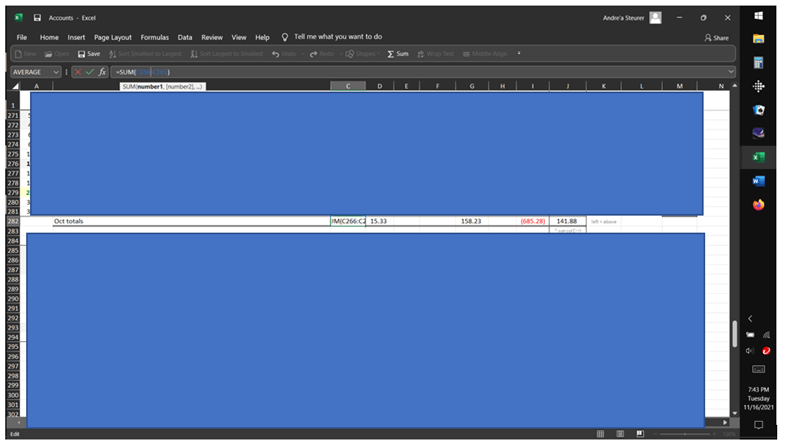This screenshot has width=786, height=447.
Task: Expand the Name Box dropdown showing AVERAGE
Action: click(56, 72)
